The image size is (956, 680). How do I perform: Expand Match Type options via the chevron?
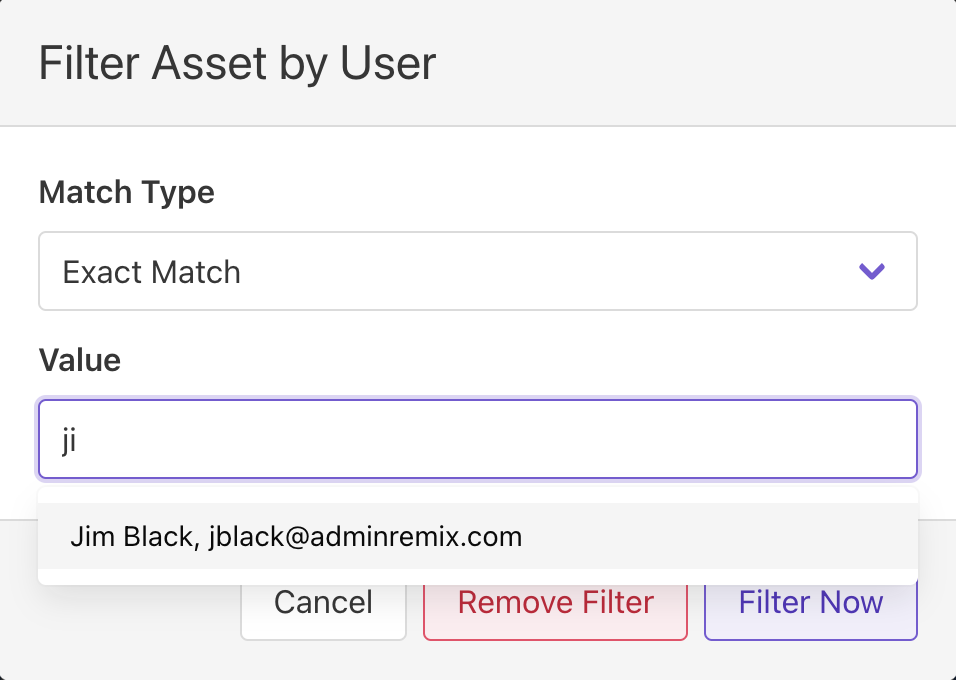click(x=872, y=271)
